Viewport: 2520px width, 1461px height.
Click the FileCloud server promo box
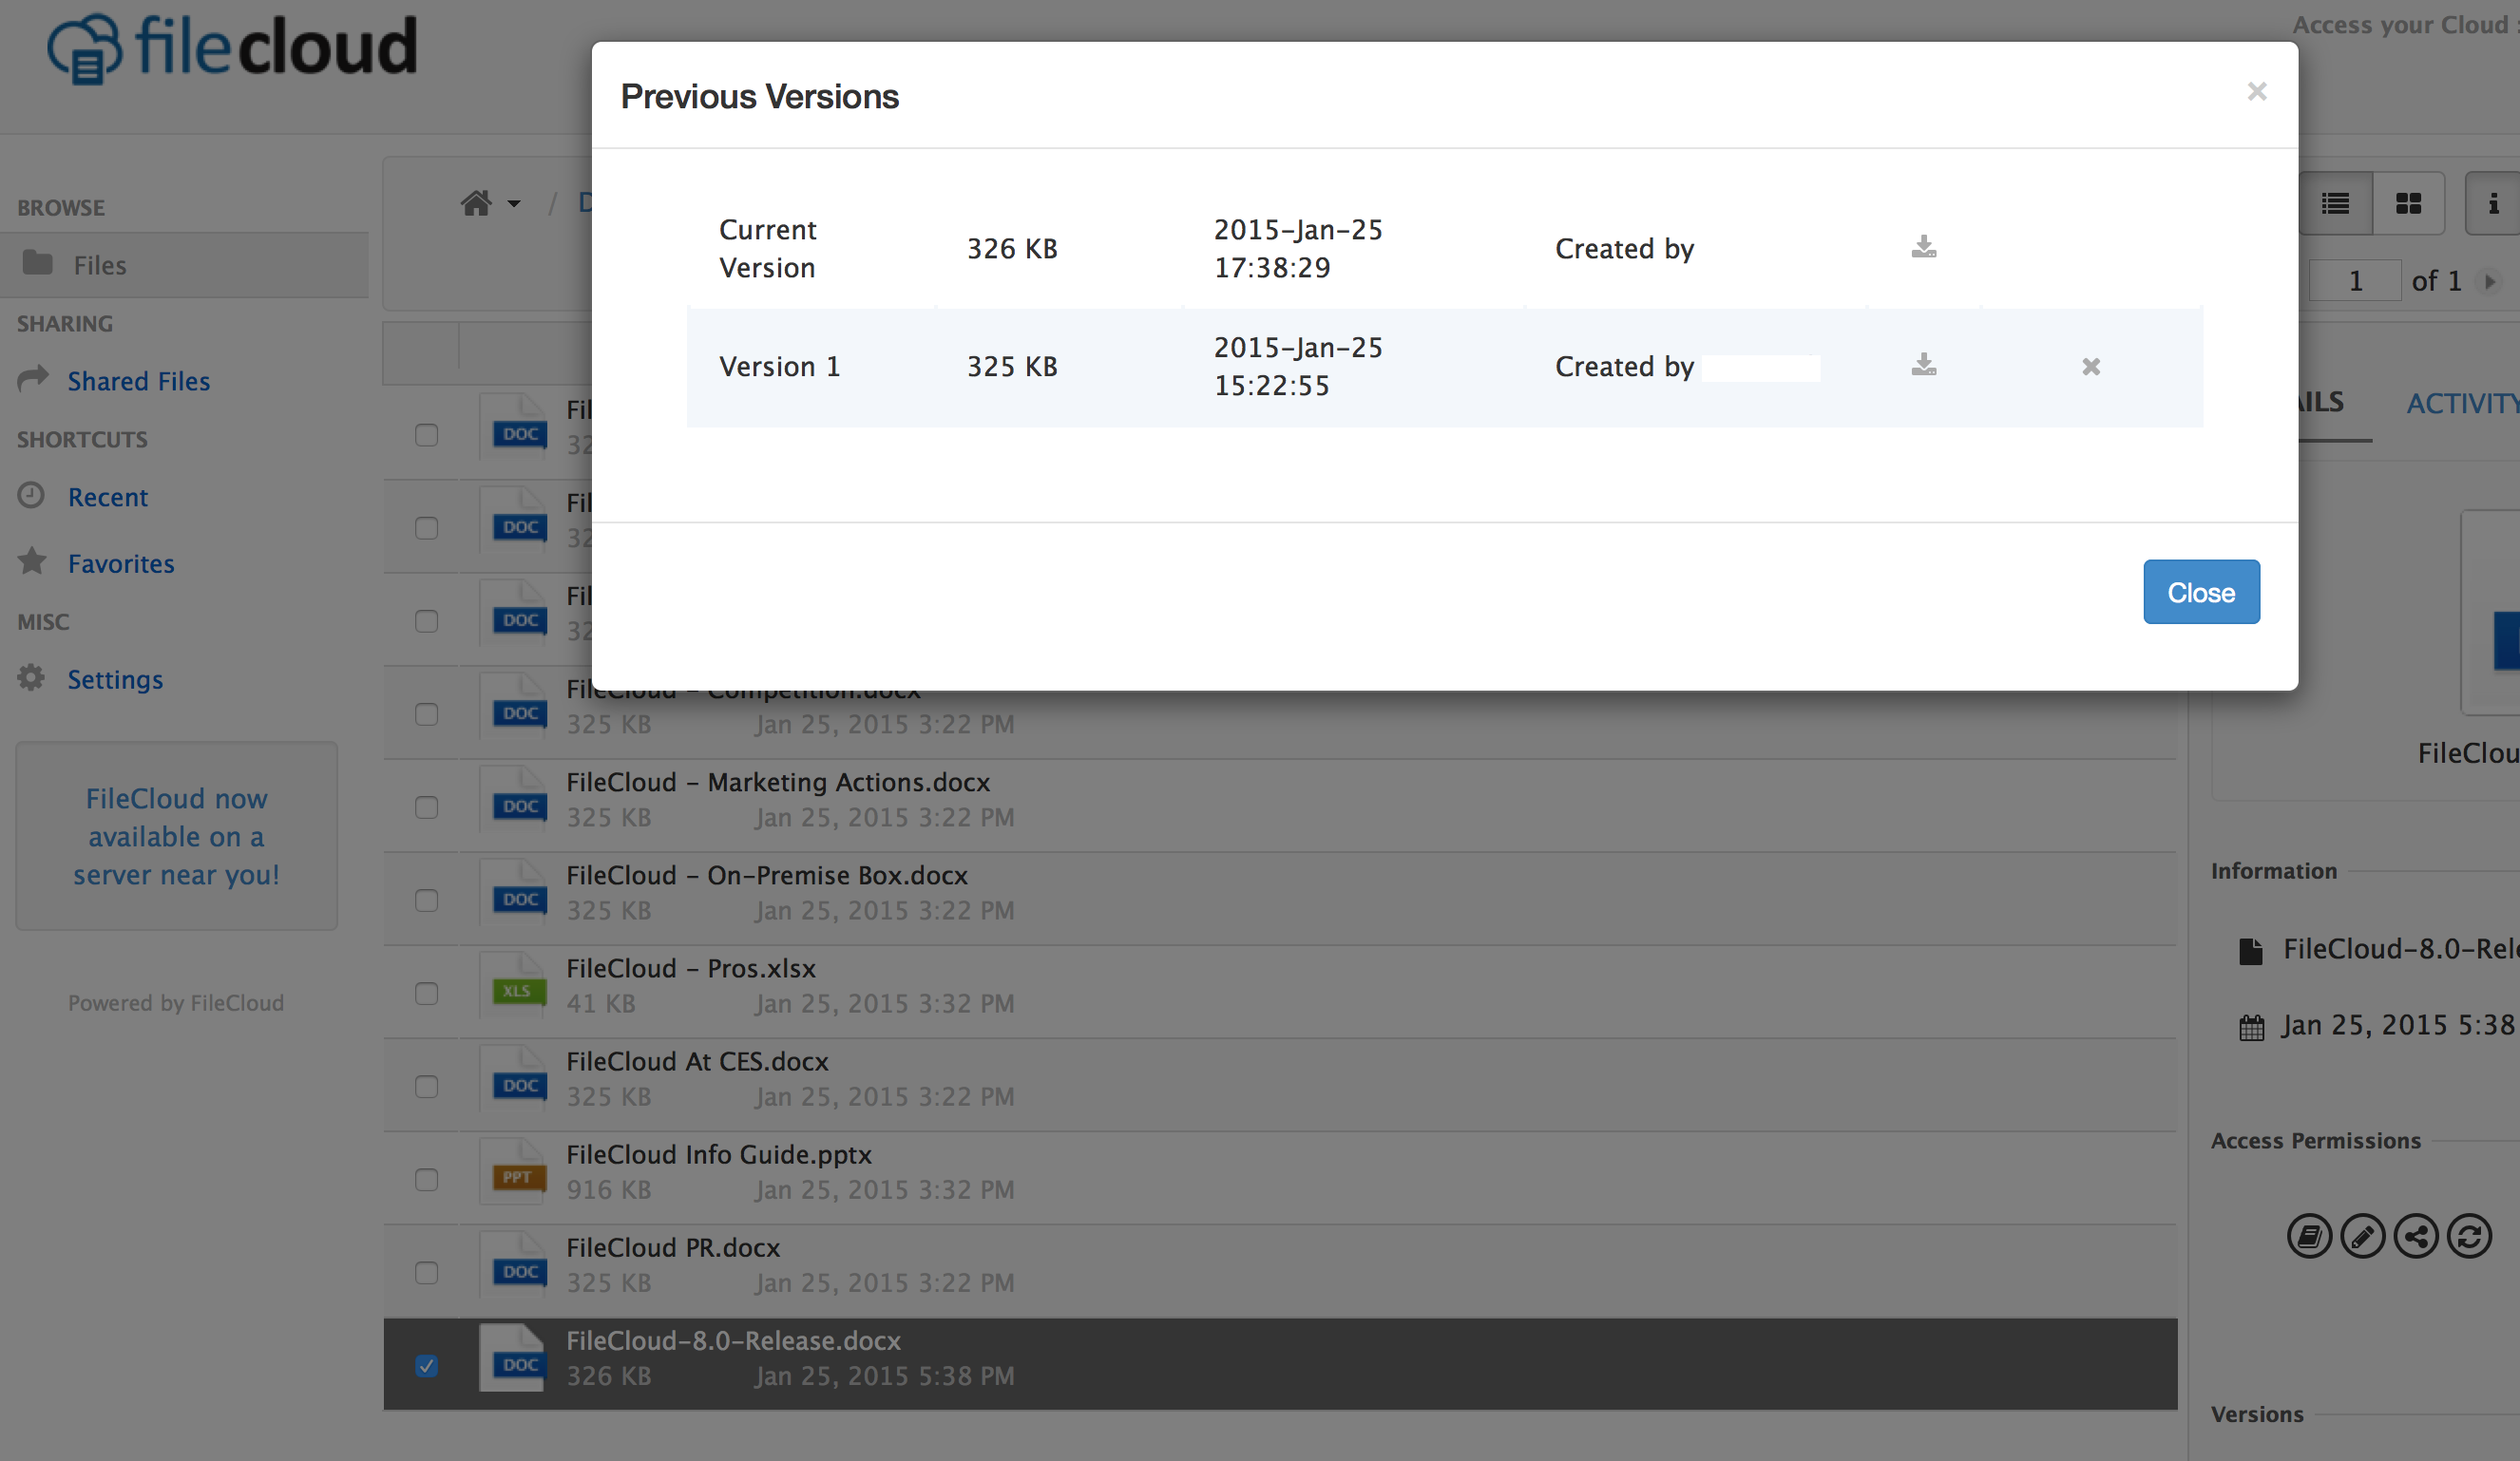(176, 836)
